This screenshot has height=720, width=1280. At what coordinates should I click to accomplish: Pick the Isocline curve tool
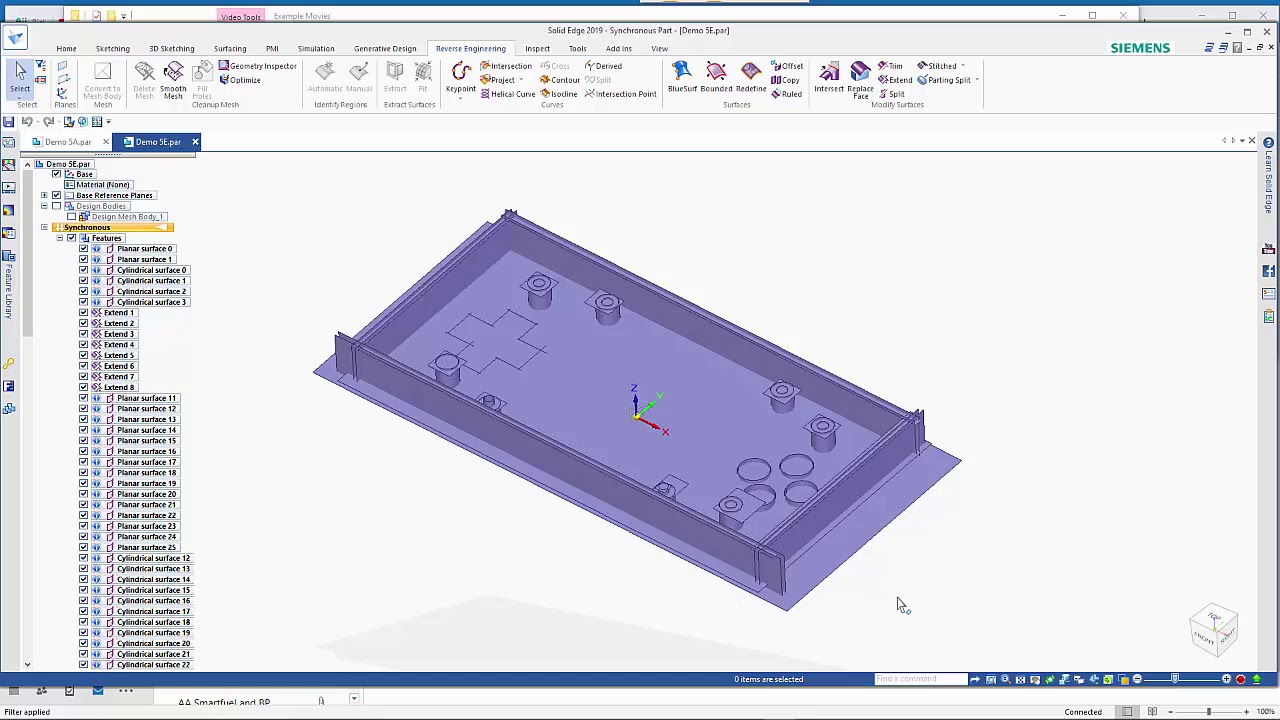click(x=558, y=94)
